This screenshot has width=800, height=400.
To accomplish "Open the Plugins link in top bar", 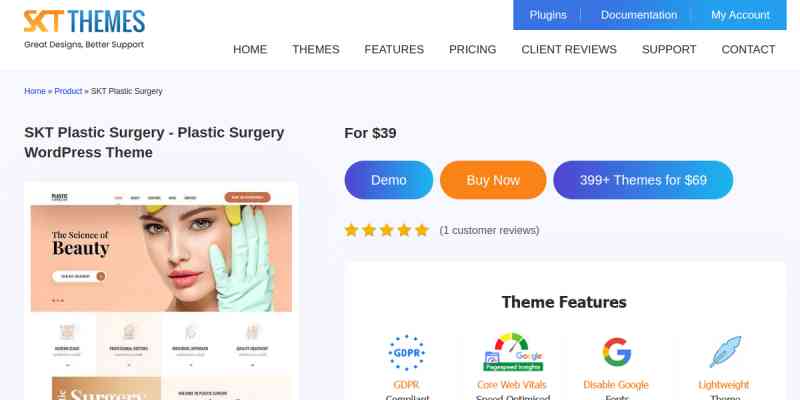I will pyautogui.click(x=547, y=15).
